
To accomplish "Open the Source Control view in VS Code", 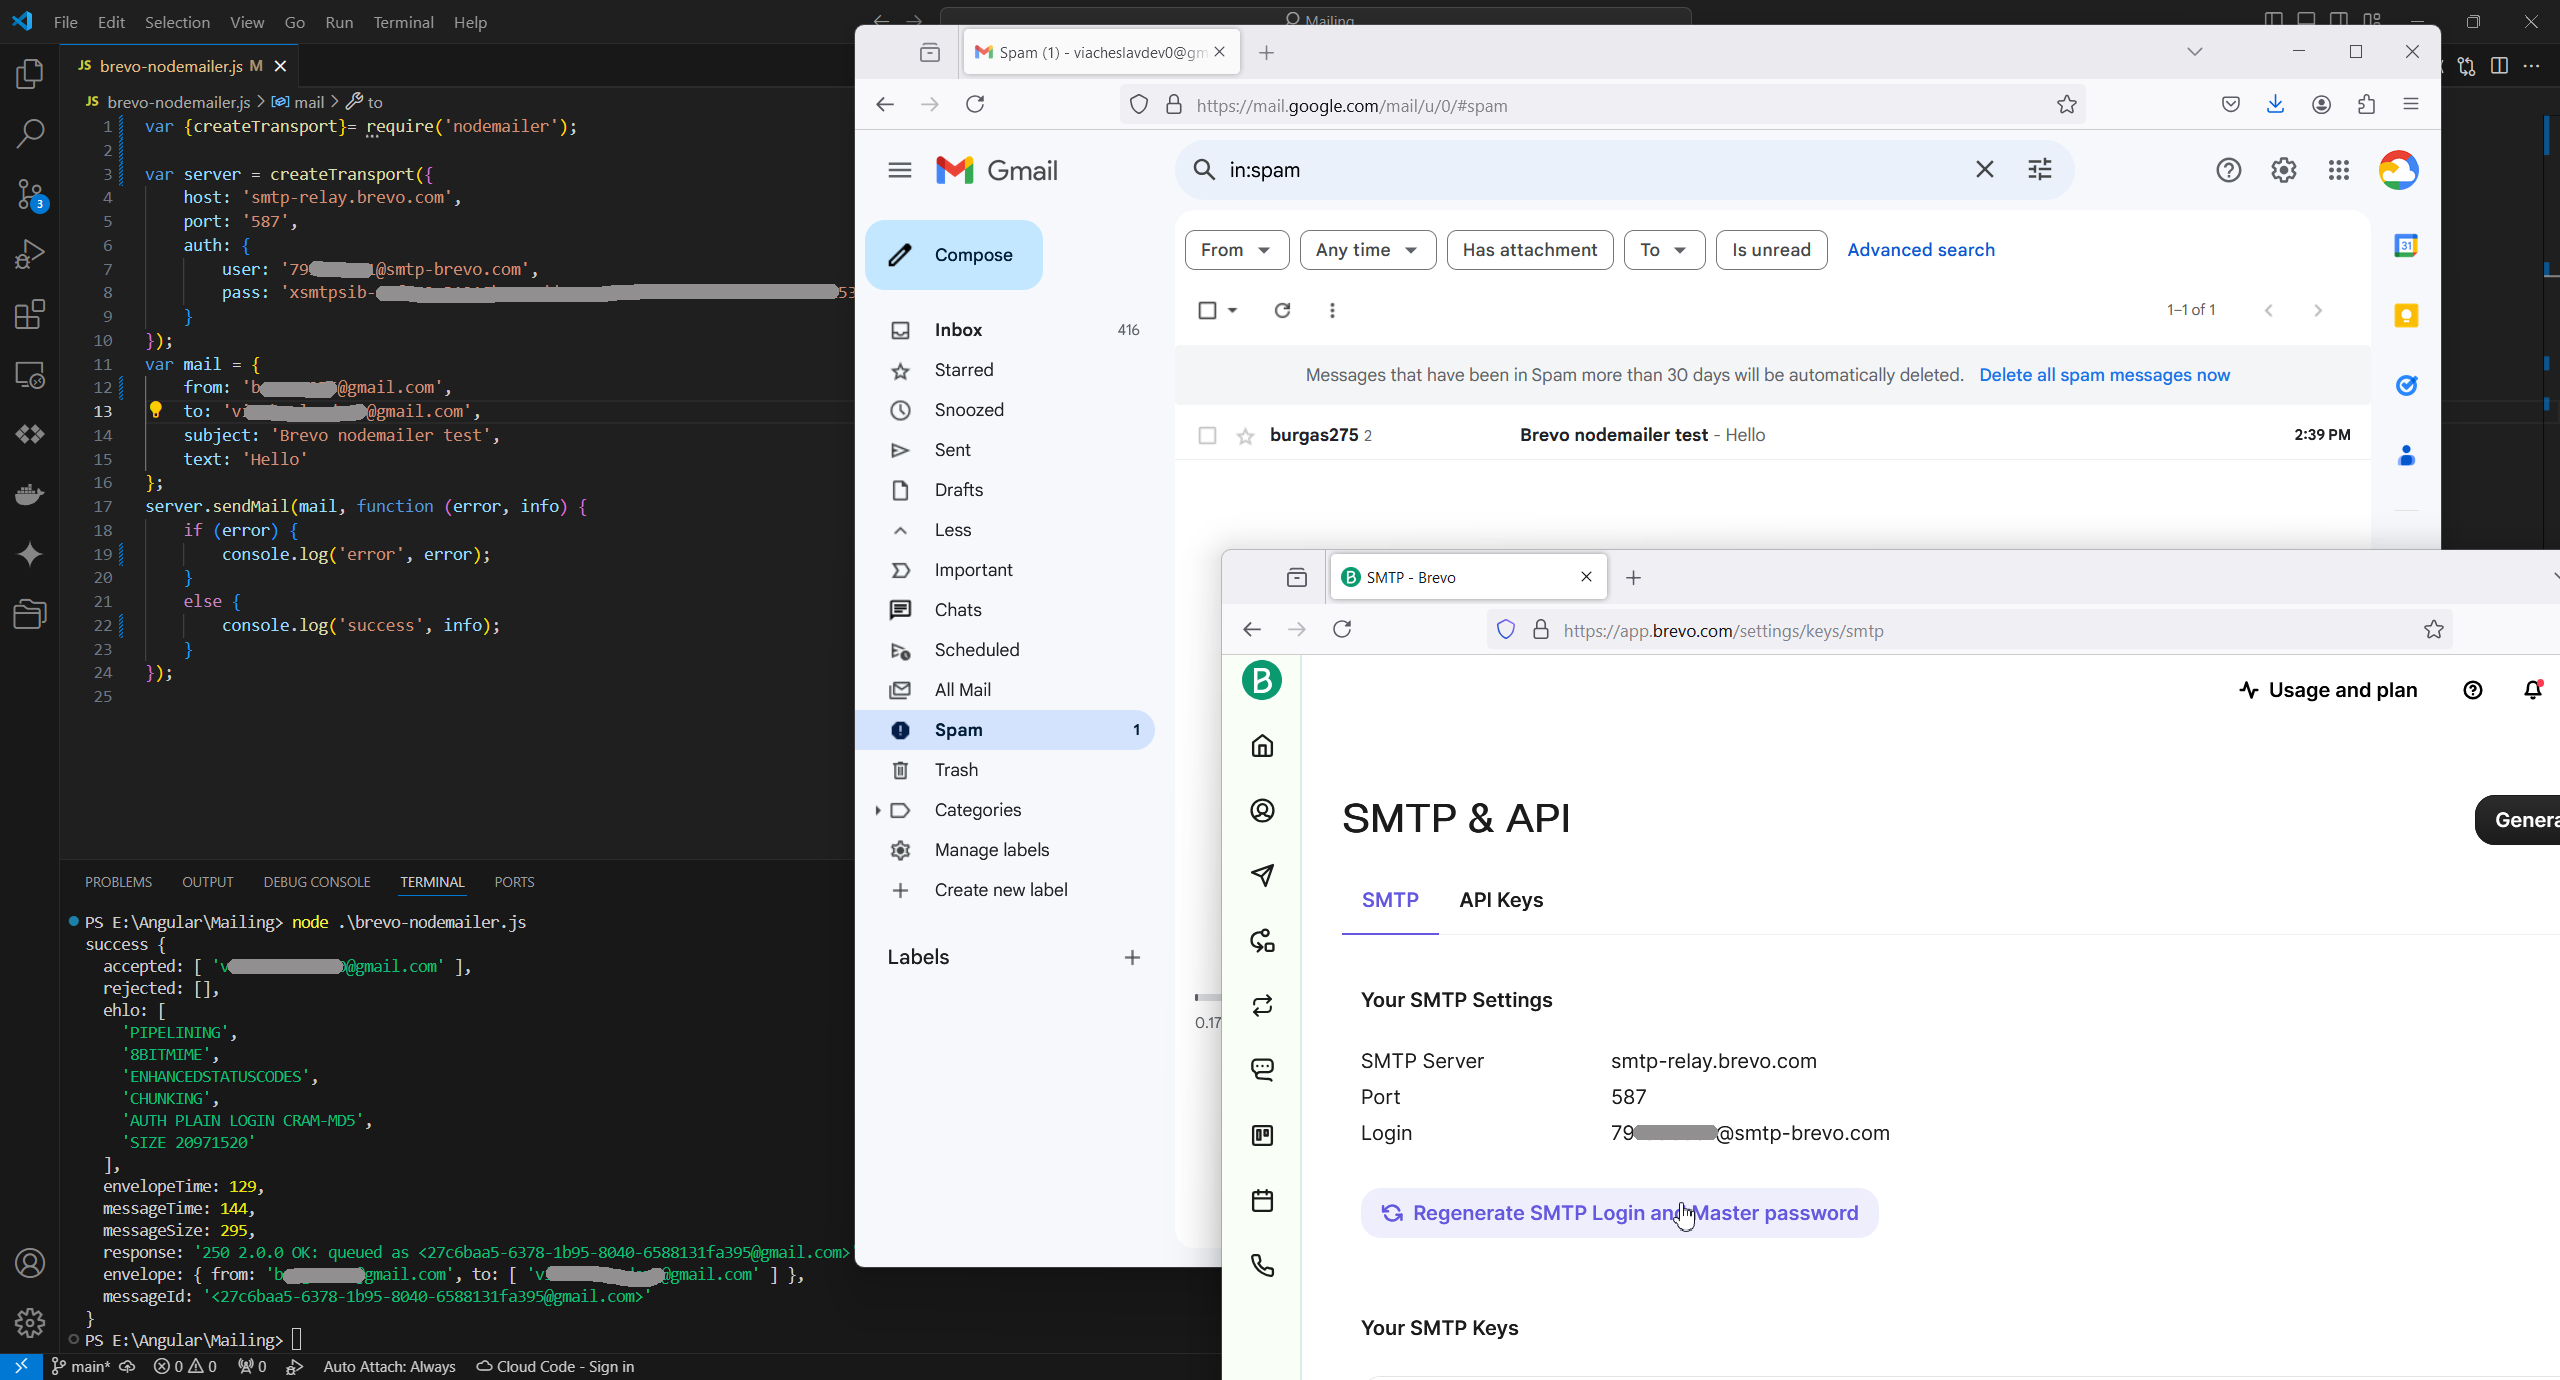I will pyautogui.click(x=30, y=193).
